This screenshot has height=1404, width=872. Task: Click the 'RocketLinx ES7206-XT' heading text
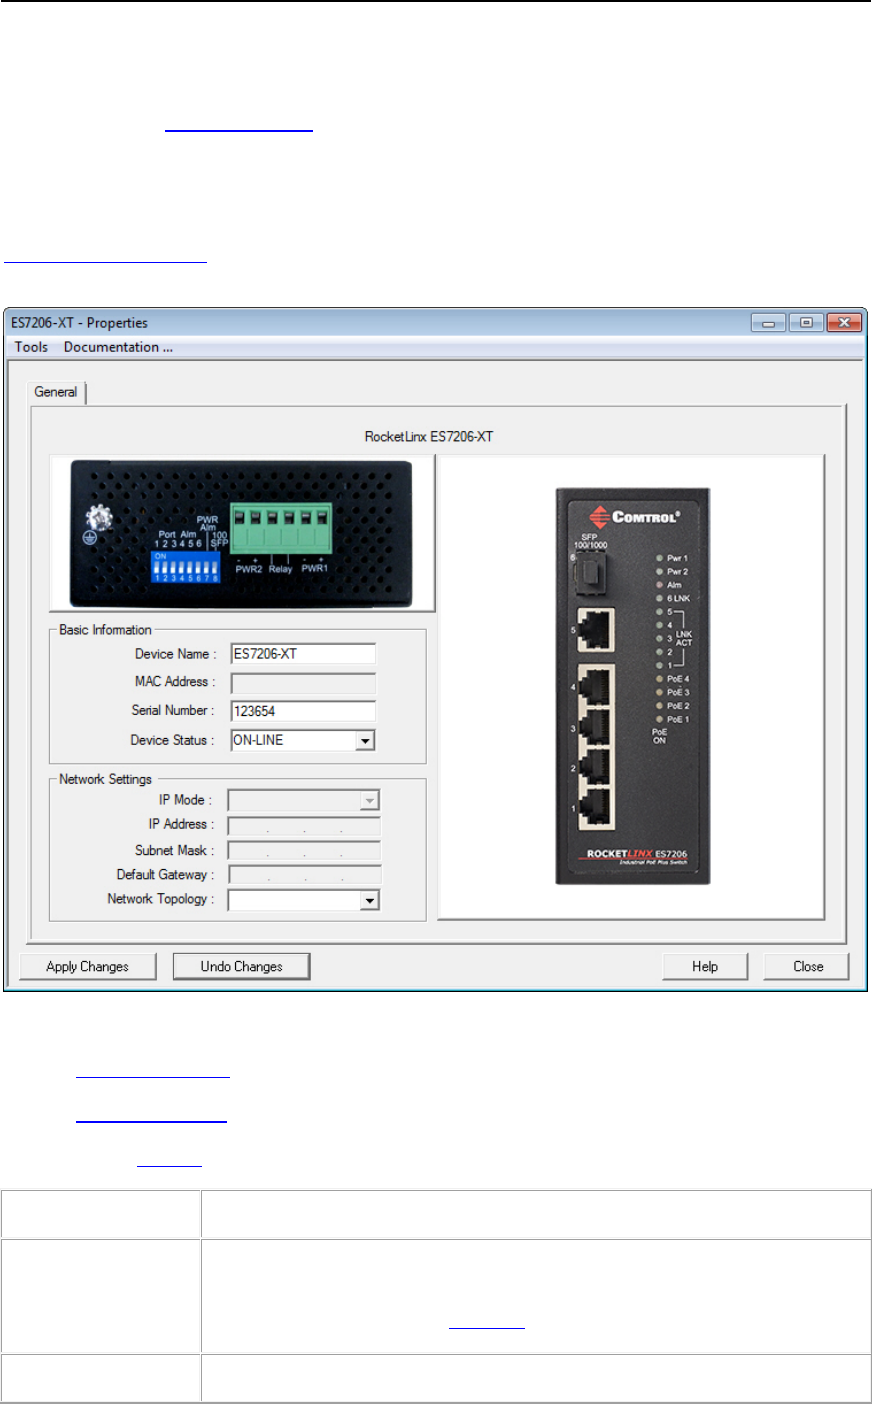[x=429, y=437]
